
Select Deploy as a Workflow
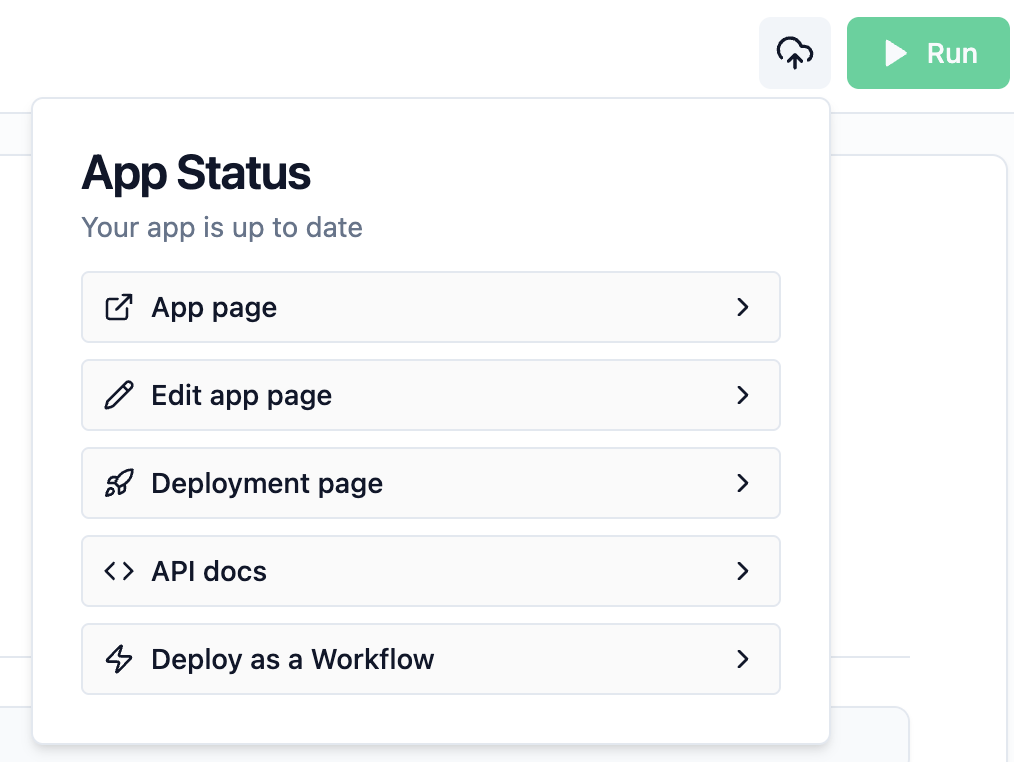click(x=430, y=659)
